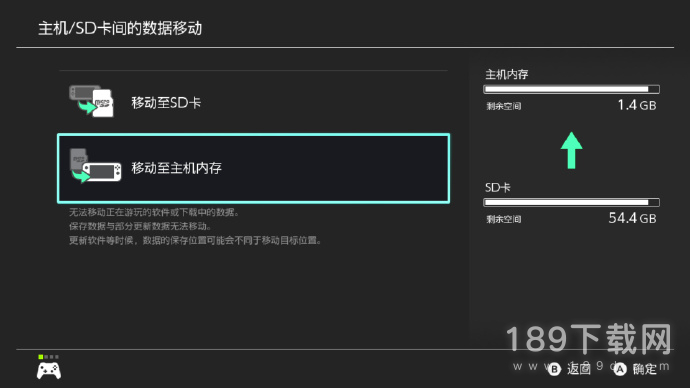Click the SD卡 storage bar
This screenshot has width=690, height=388.
[x=571, y=202]
